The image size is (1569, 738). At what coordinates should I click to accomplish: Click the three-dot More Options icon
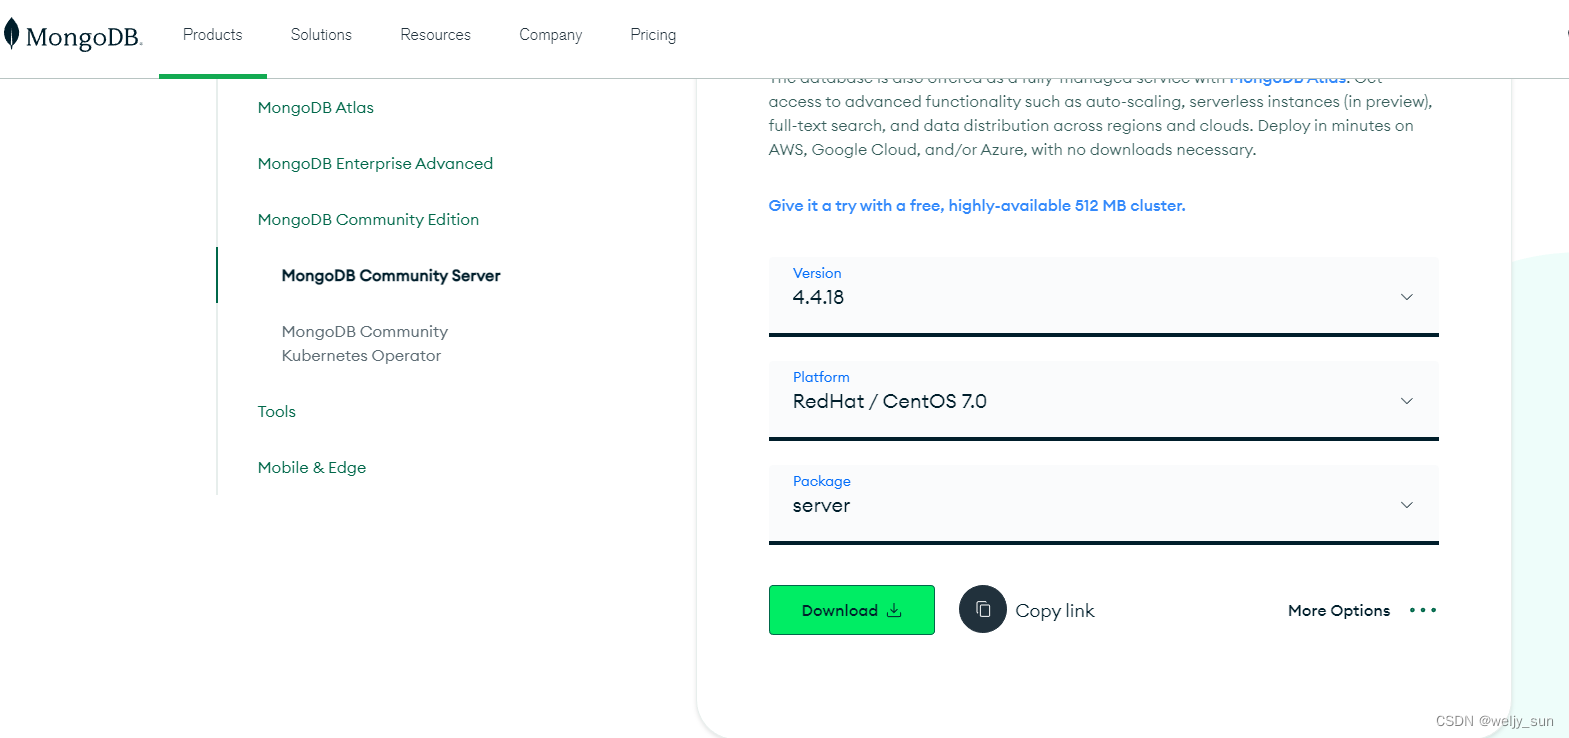coord(1423,610)
